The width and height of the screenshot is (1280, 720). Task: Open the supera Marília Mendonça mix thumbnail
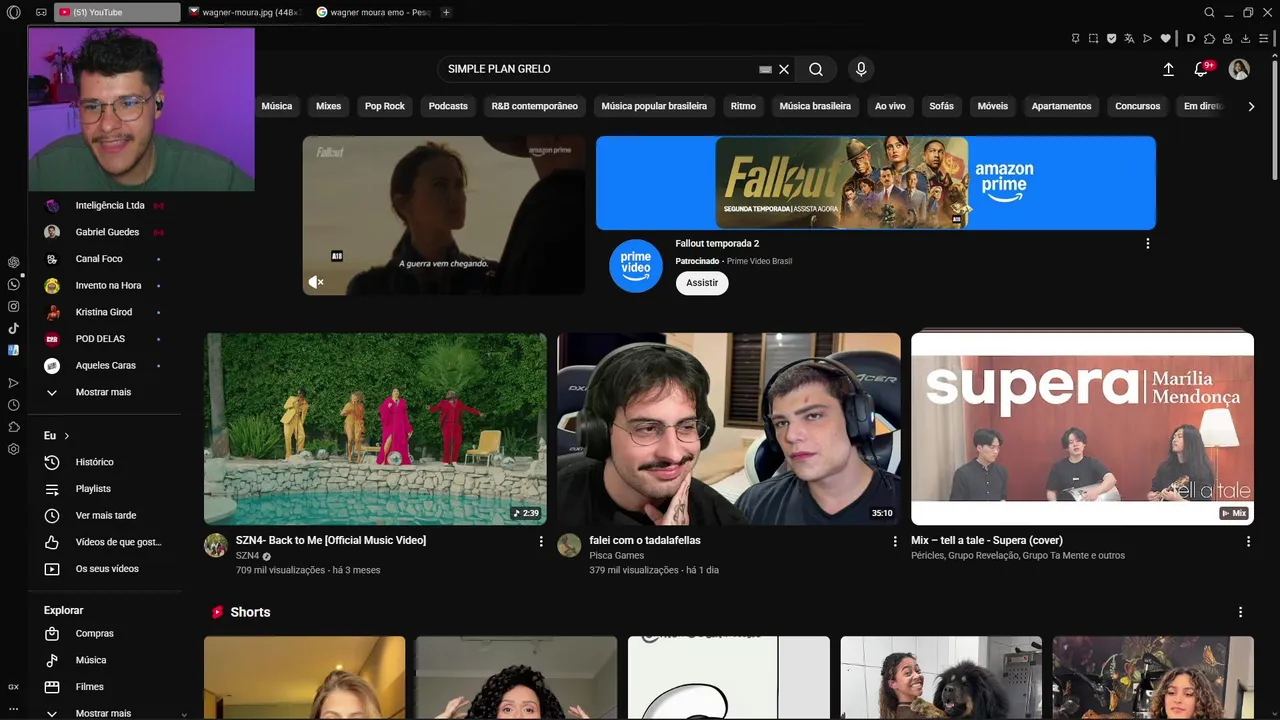(1082, 429)
